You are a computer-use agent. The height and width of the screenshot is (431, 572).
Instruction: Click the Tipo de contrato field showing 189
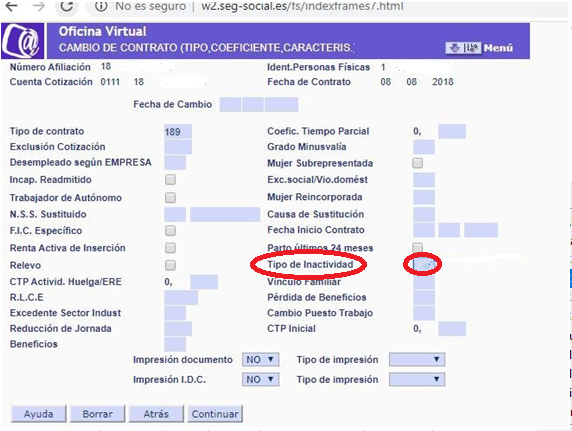[178, 131]
